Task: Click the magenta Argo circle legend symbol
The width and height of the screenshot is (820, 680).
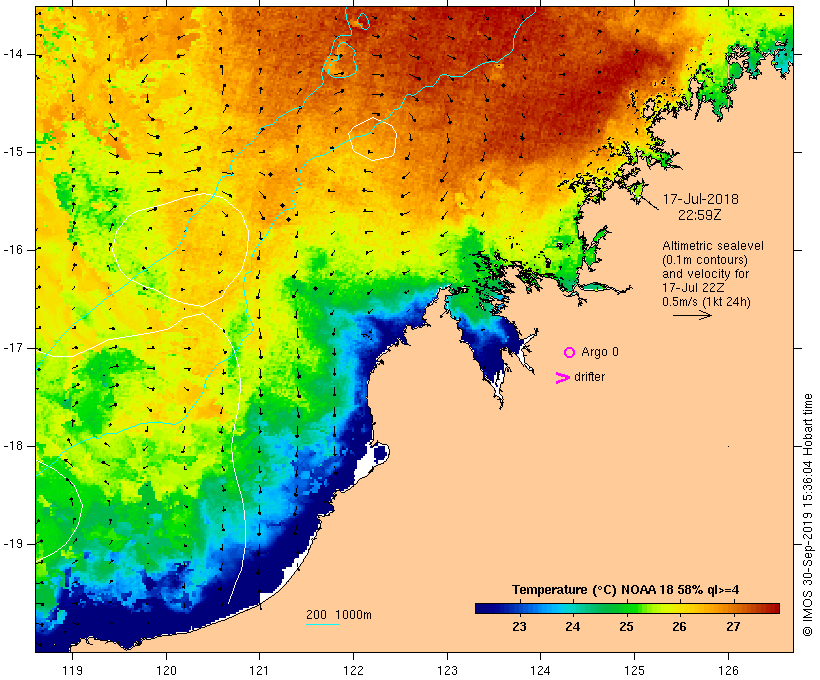Action: tap(570, 353)
